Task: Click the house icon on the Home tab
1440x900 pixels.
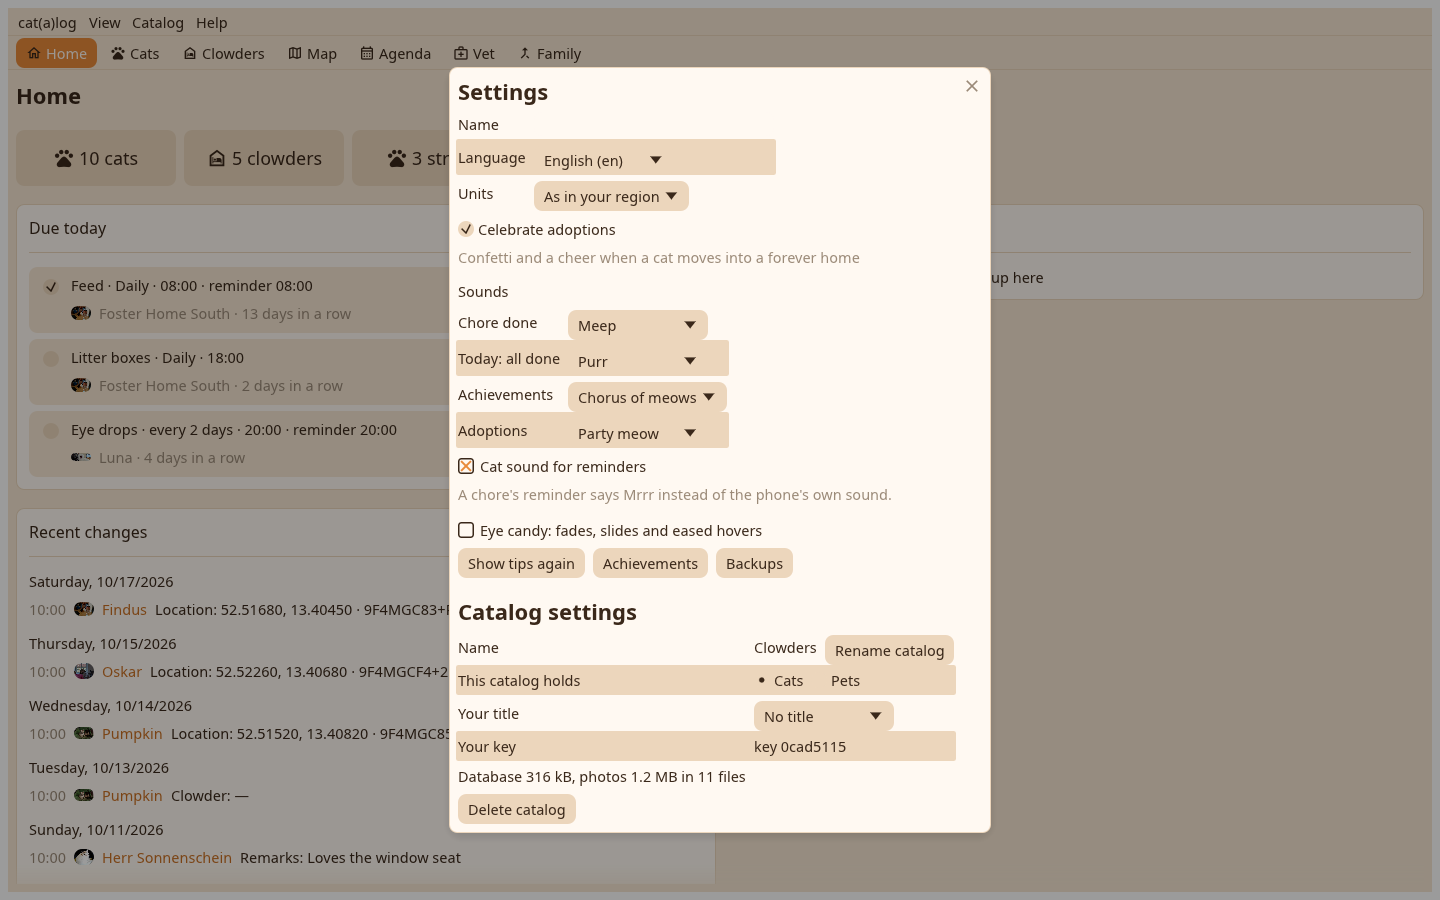Action: point(34,53)
